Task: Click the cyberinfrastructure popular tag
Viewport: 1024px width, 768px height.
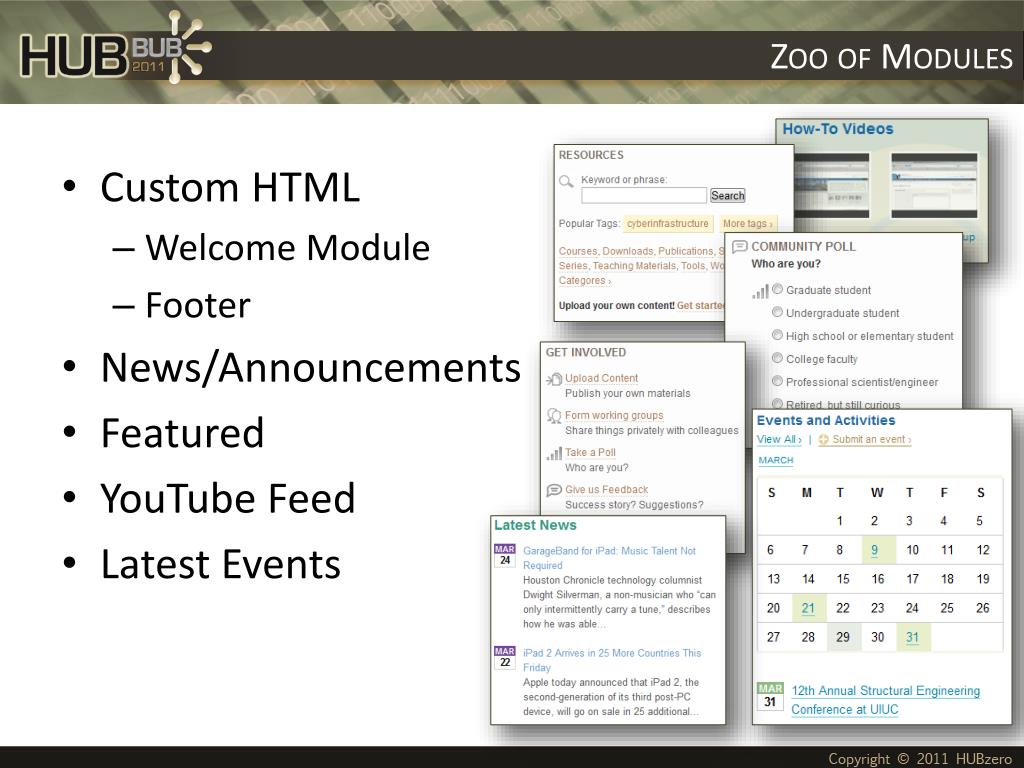Action: (667, 223)
